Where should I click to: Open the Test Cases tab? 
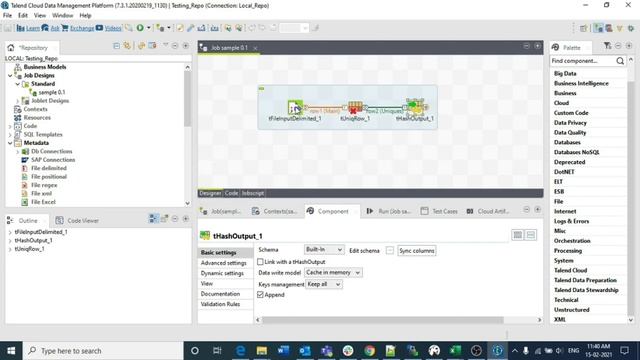pyautogui.click(x=439, y=211)
